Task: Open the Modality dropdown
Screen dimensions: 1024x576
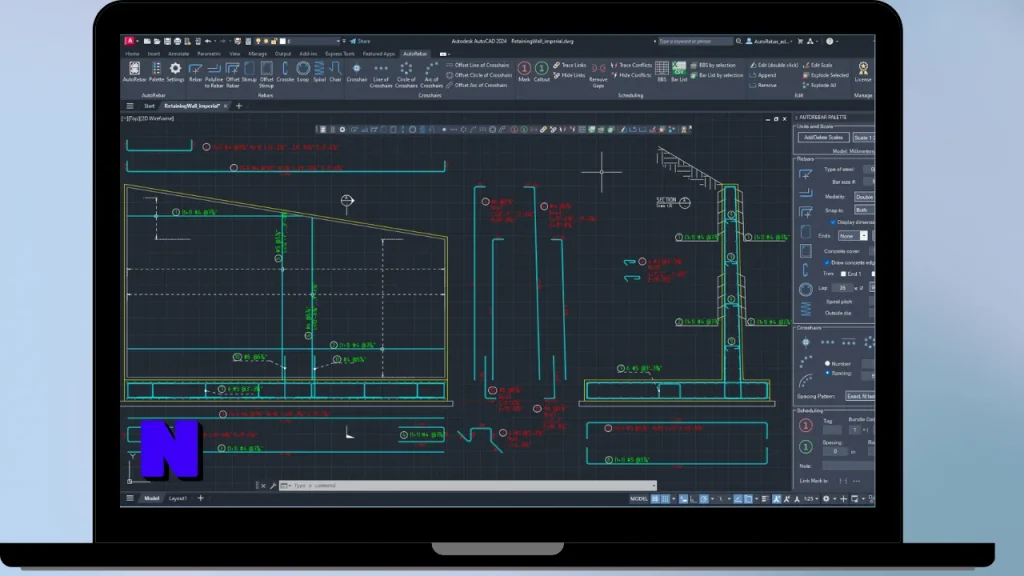Action: click(864, 197)
